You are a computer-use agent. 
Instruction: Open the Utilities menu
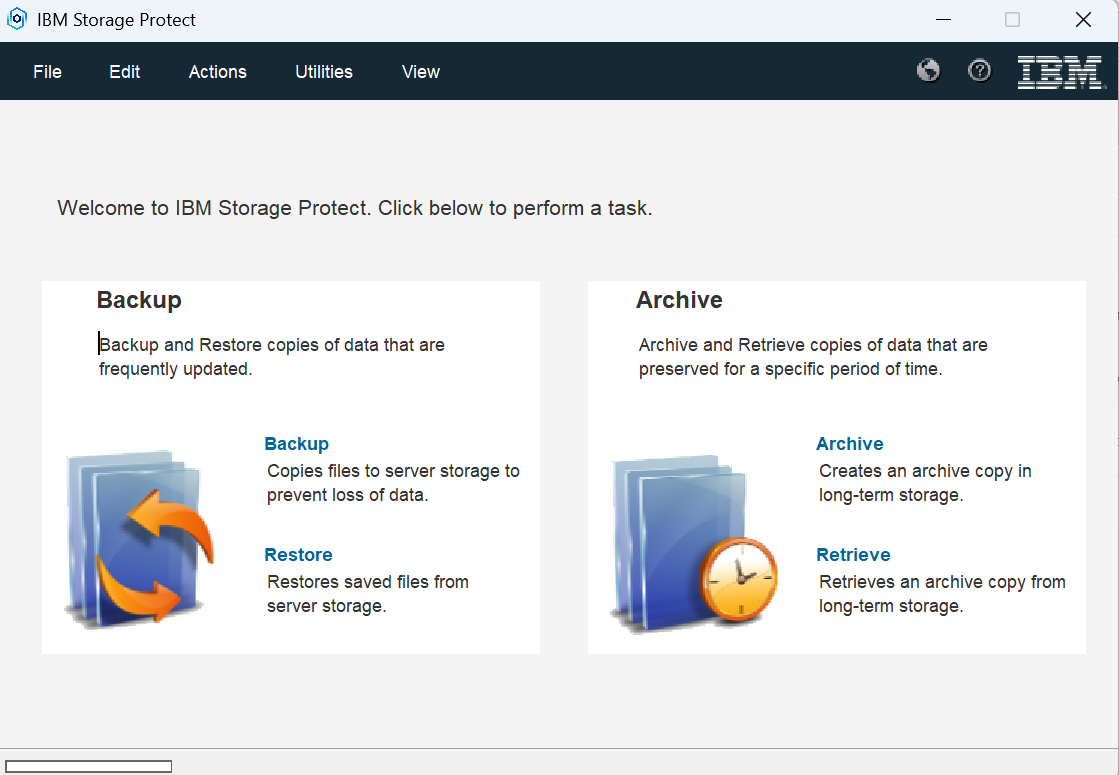coord(324,72)
